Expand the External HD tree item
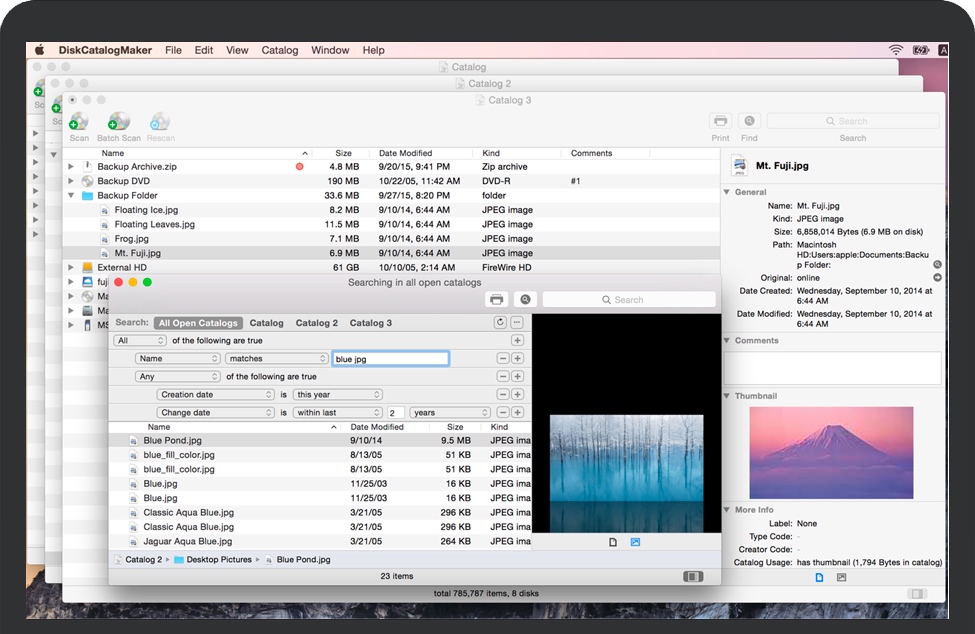The width and height of the screenshot is (975, 634). pos(71,268)
